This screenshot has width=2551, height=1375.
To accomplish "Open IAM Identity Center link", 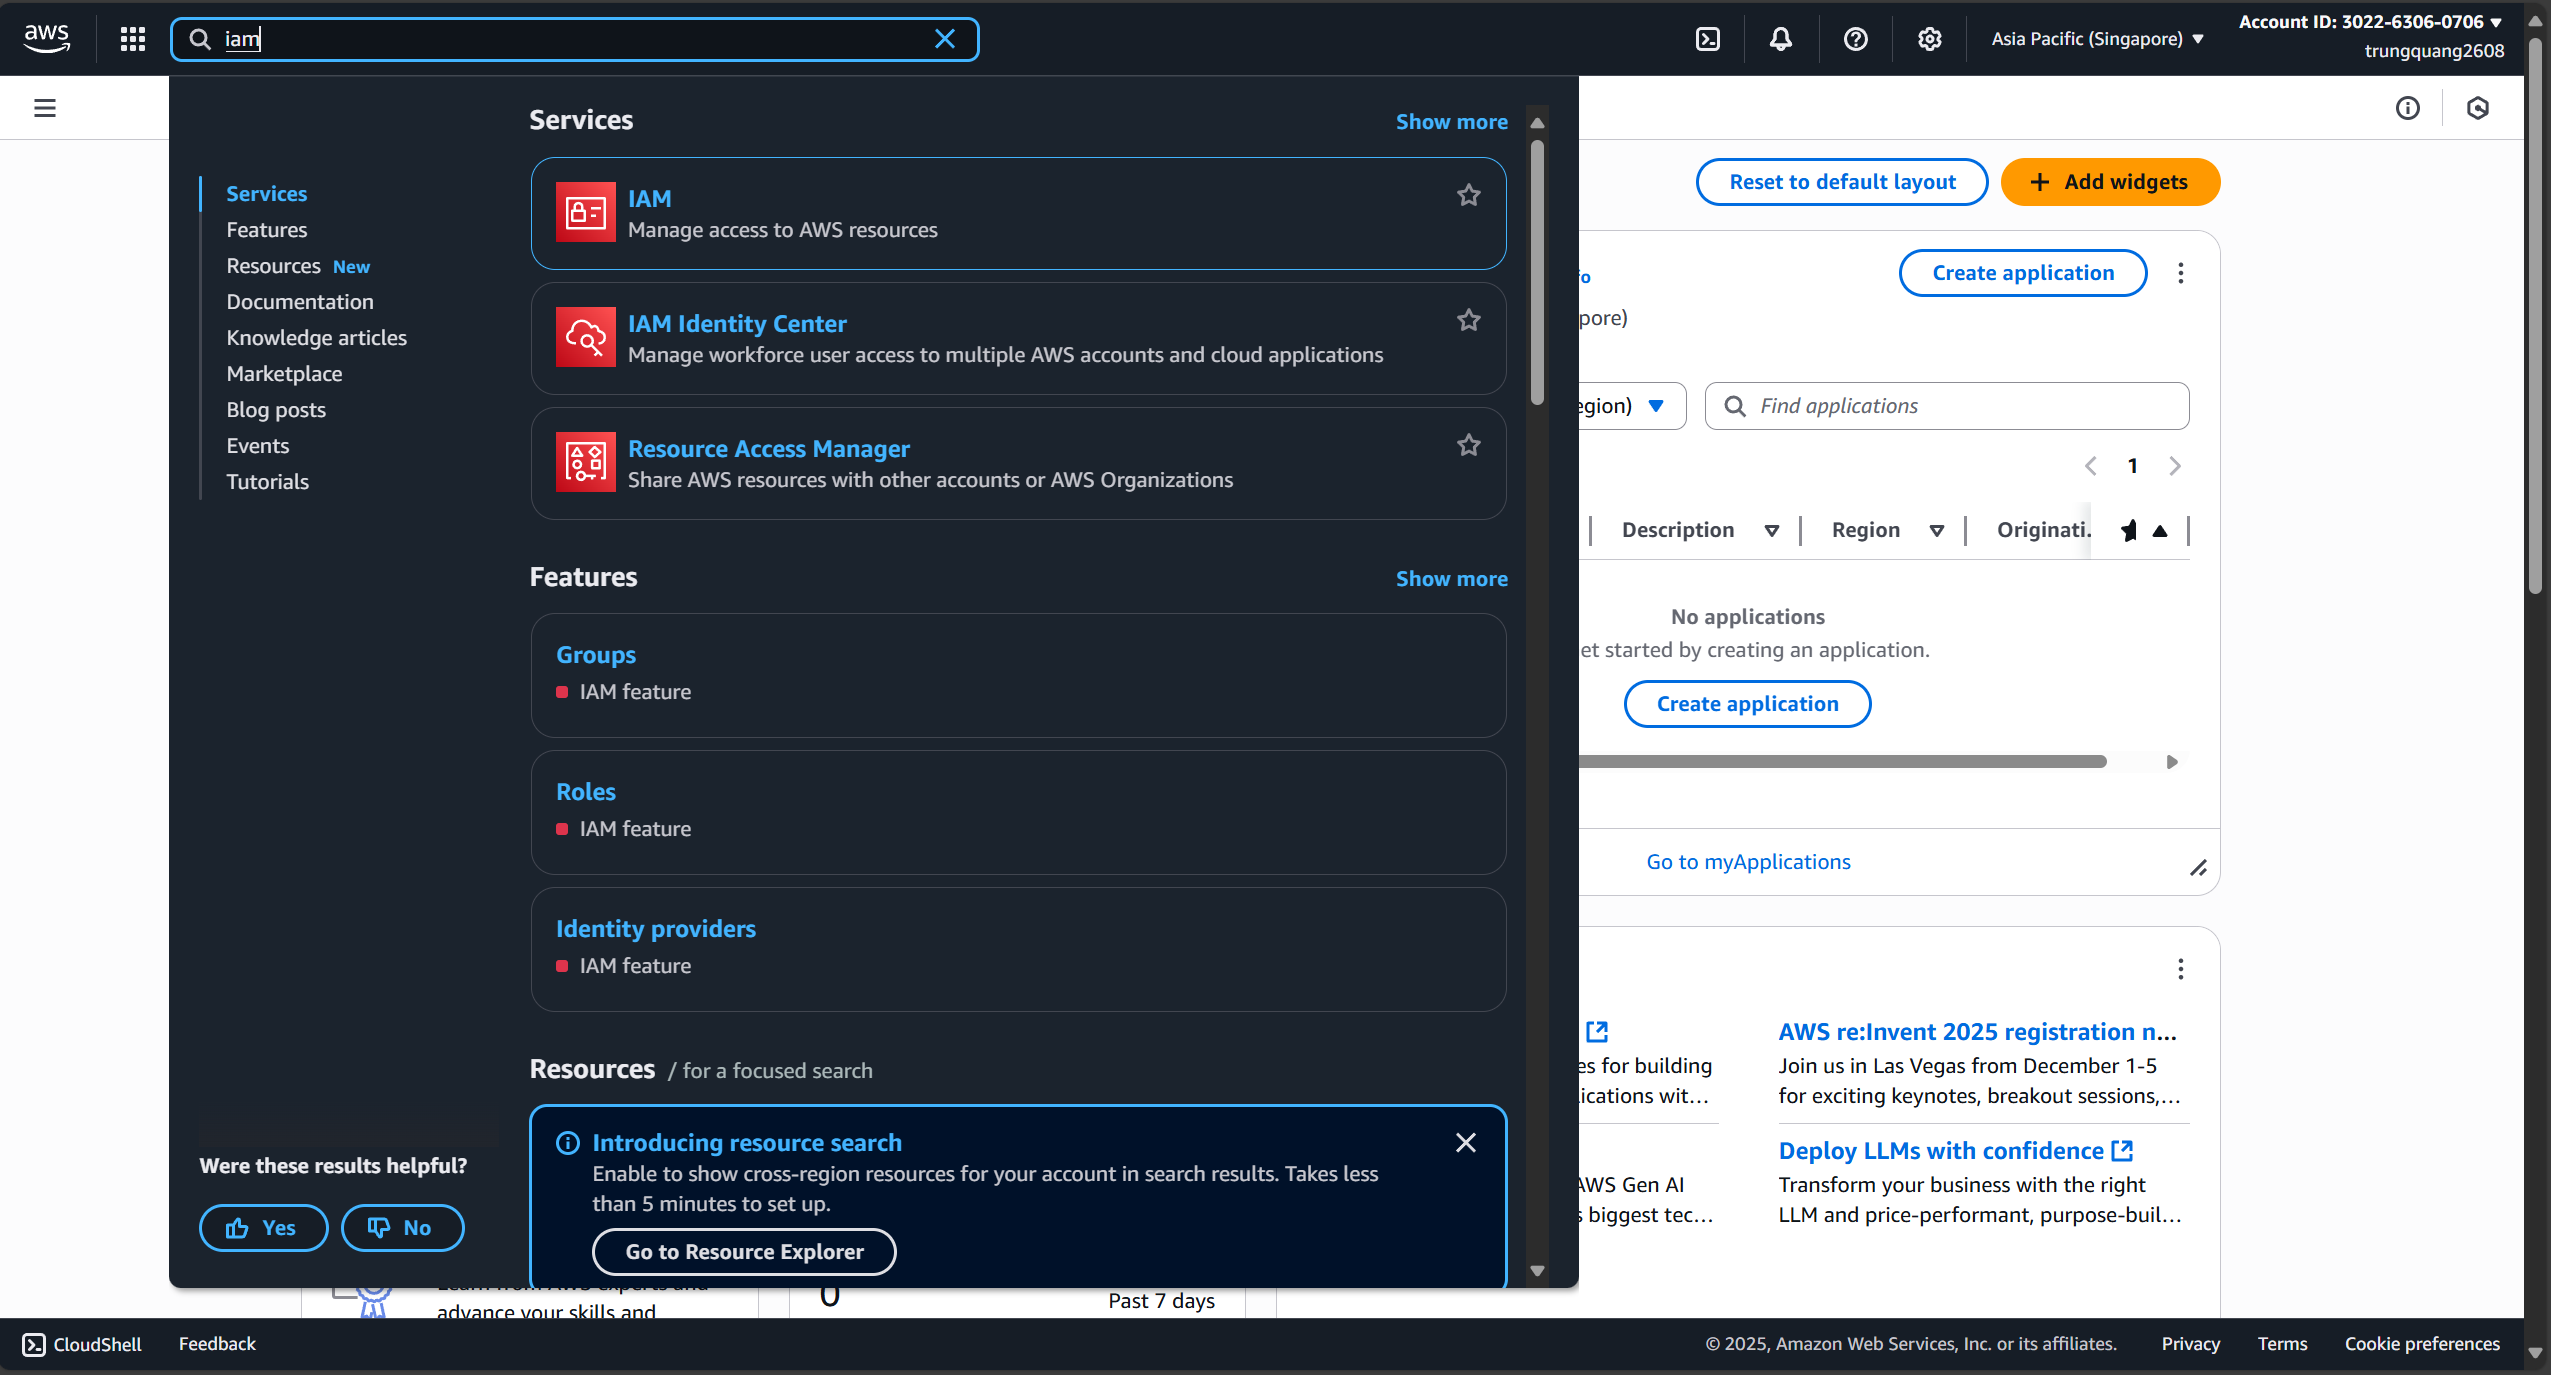I will pos(737,324).
